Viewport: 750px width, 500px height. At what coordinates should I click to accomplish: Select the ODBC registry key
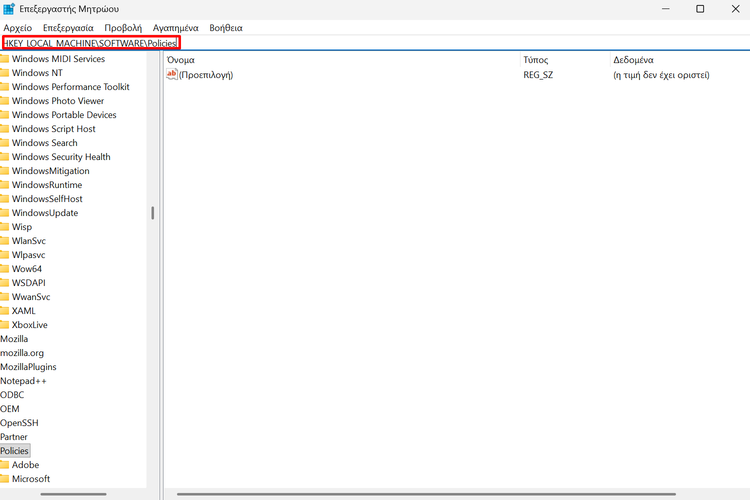(12, 395)
